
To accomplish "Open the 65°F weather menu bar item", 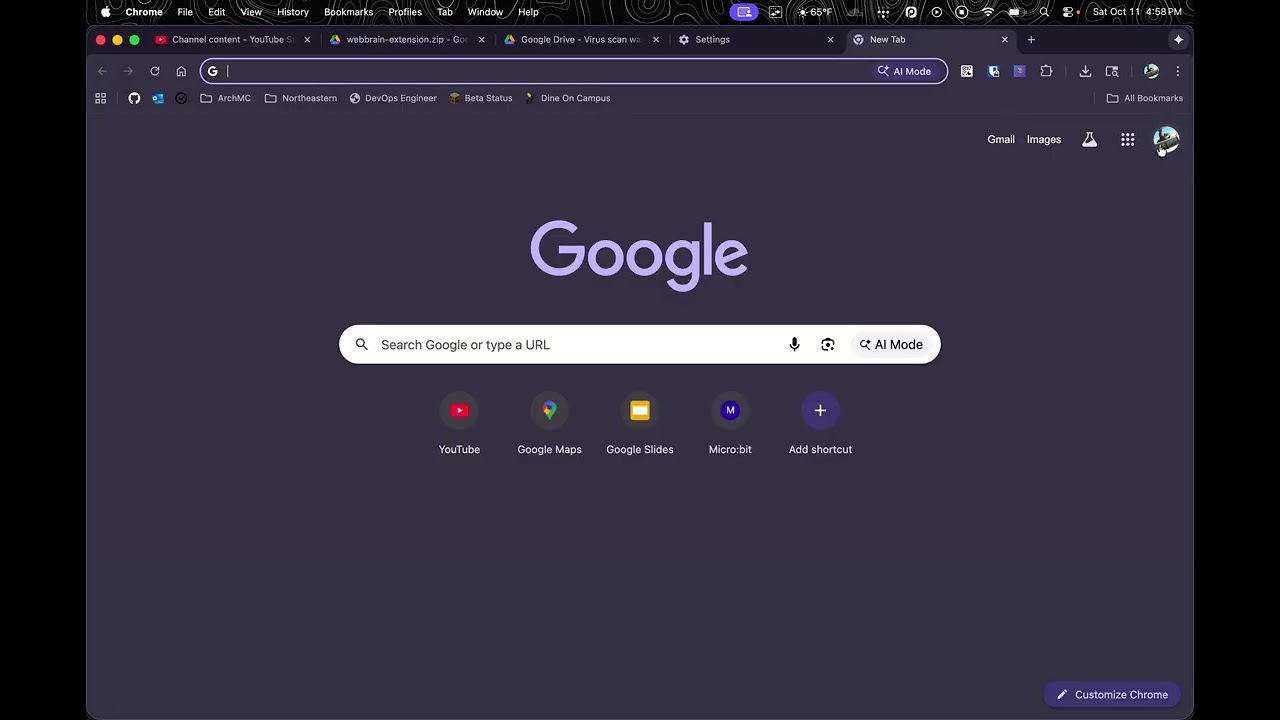I will (x=814, y=12).
